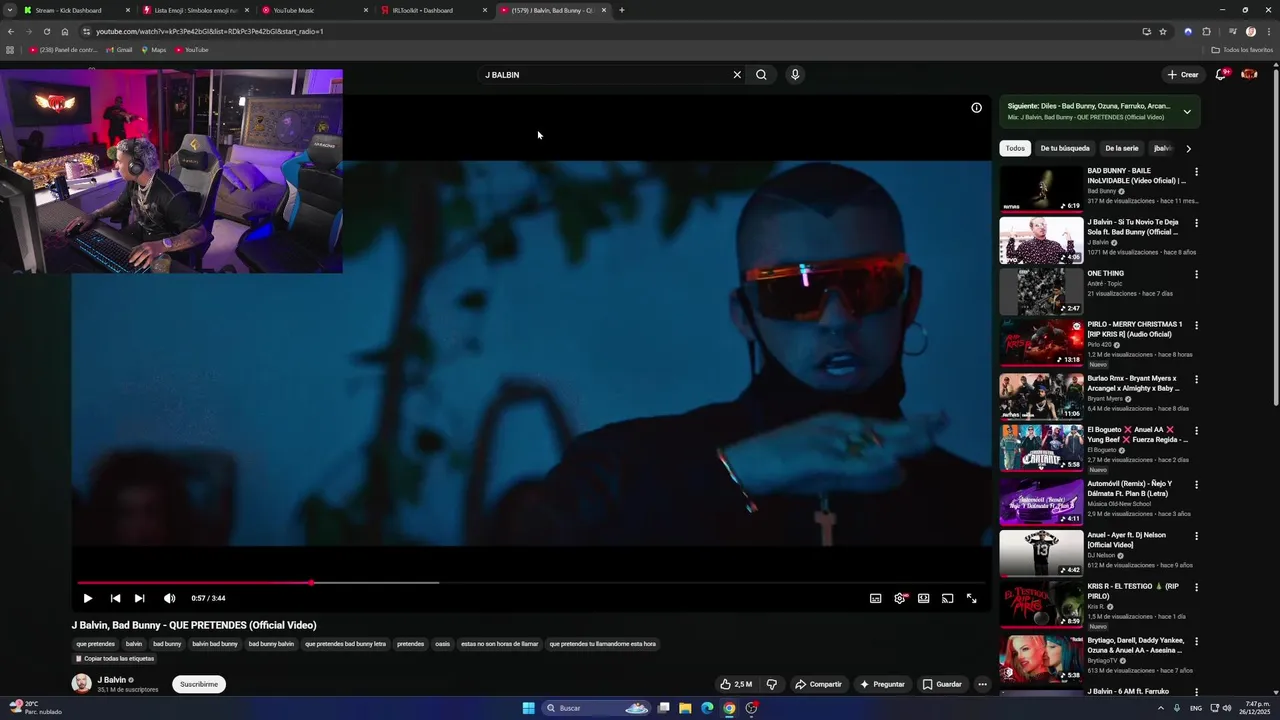Click the Compartir share button
The height and width of the screenshot is (720, 1280).
pos(818,685)
